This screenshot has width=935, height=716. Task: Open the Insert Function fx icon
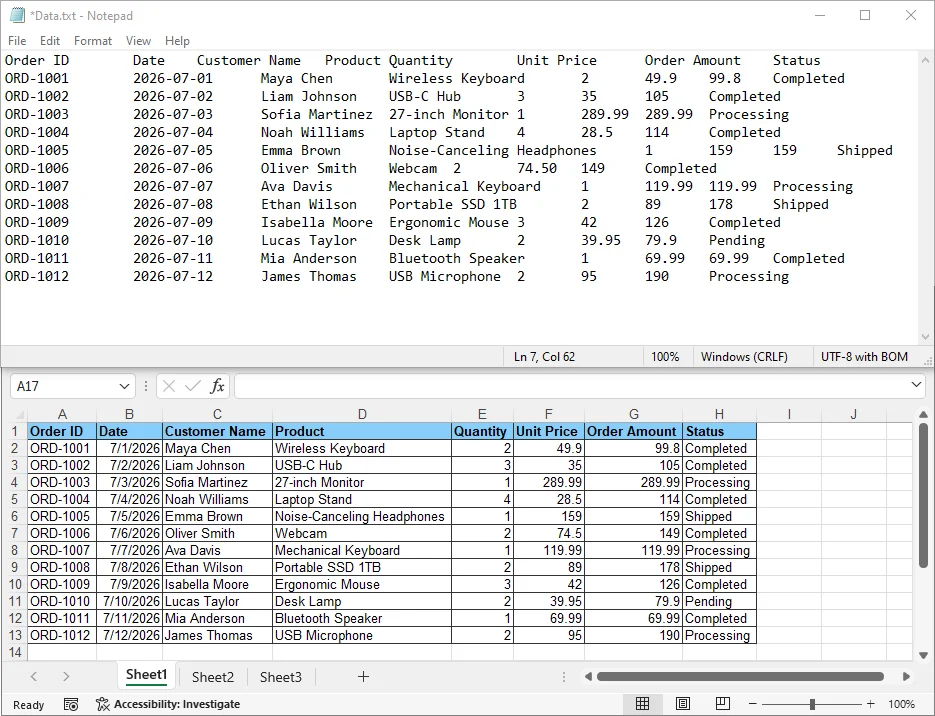217,386
